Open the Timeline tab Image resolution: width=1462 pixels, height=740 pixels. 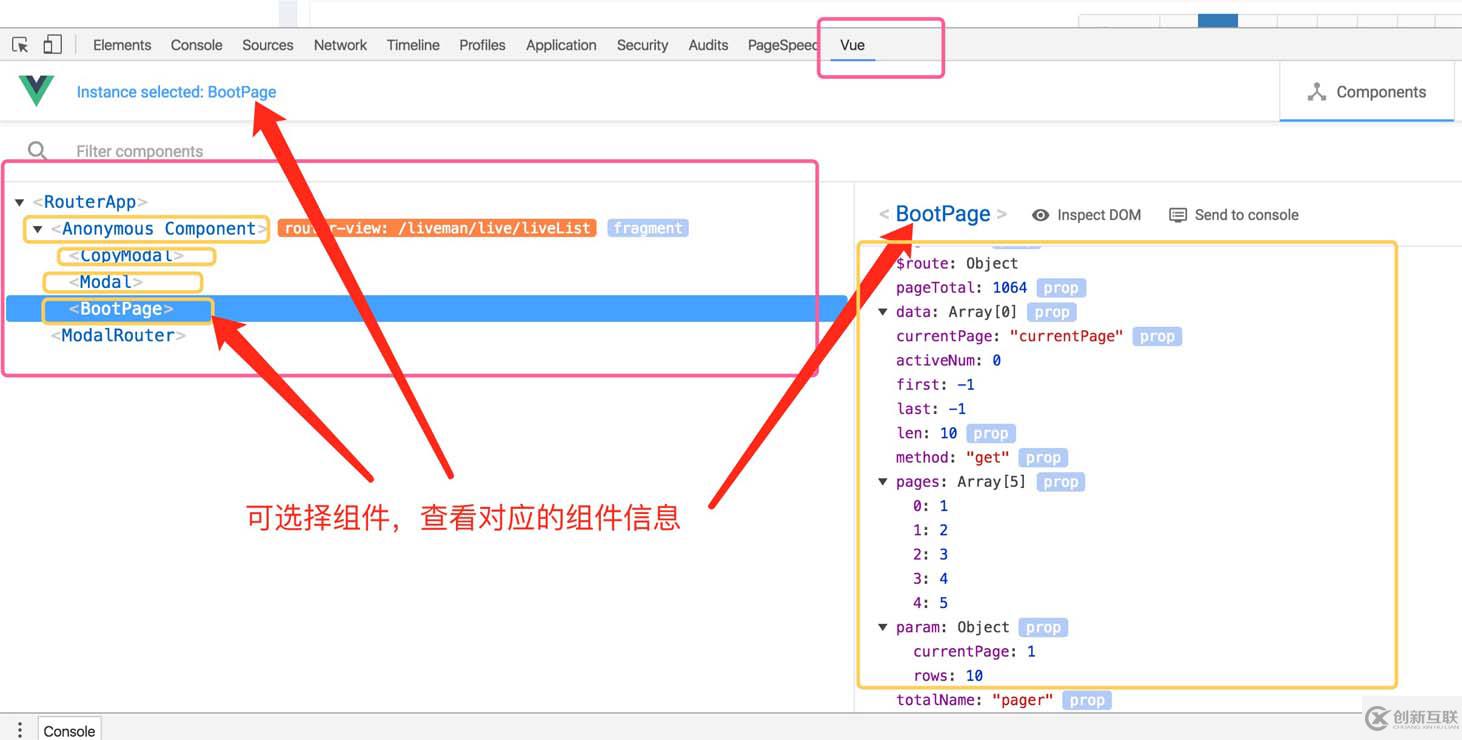point(413,45)
